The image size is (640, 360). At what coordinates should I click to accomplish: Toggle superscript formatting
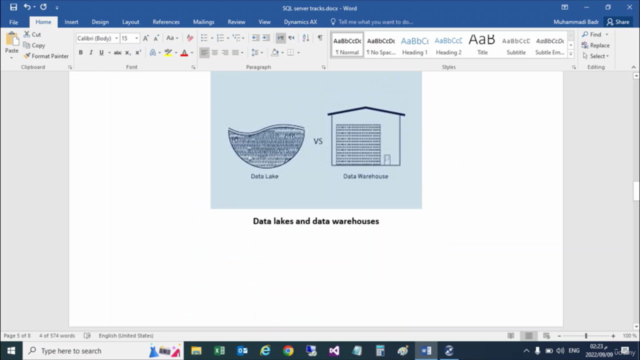[138, 52]
